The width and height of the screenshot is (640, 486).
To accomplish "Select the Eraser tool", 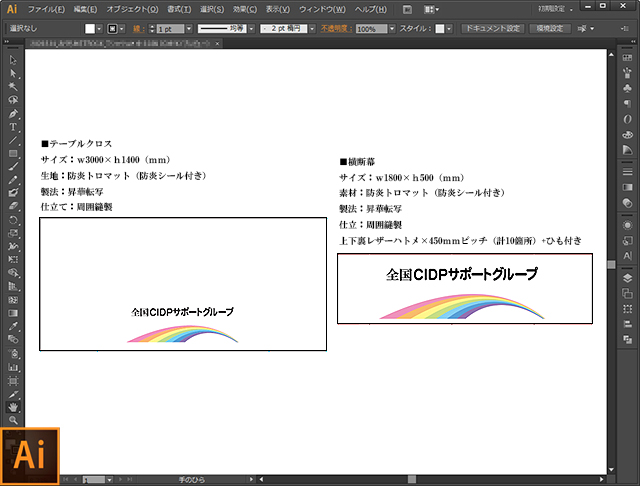I will point(13,206).
